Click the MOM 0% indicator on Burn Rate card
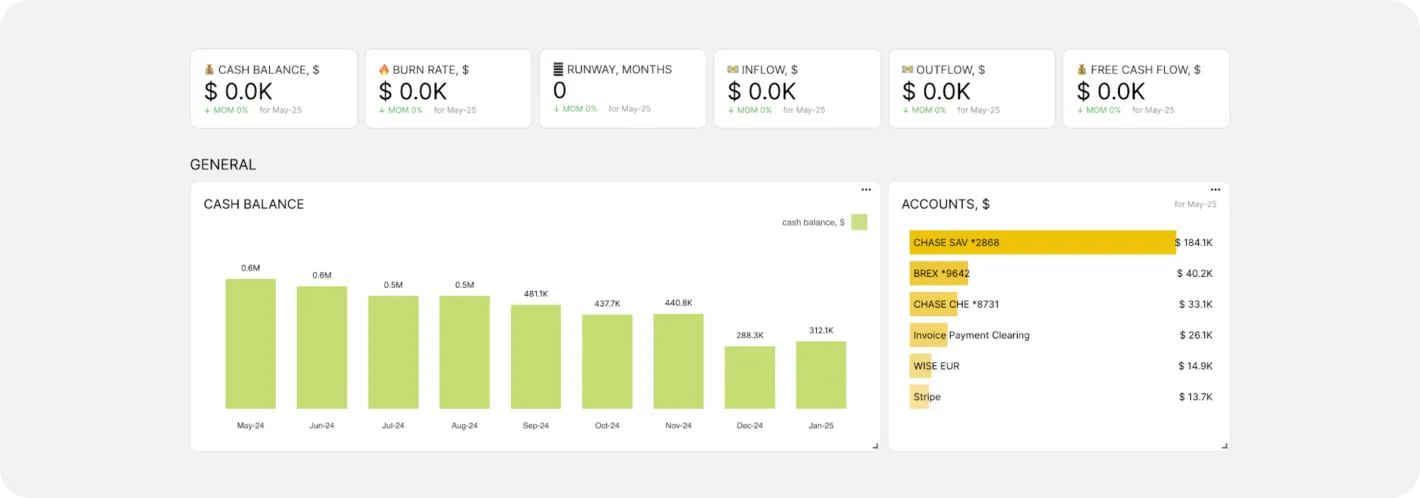 pos(401,110)
